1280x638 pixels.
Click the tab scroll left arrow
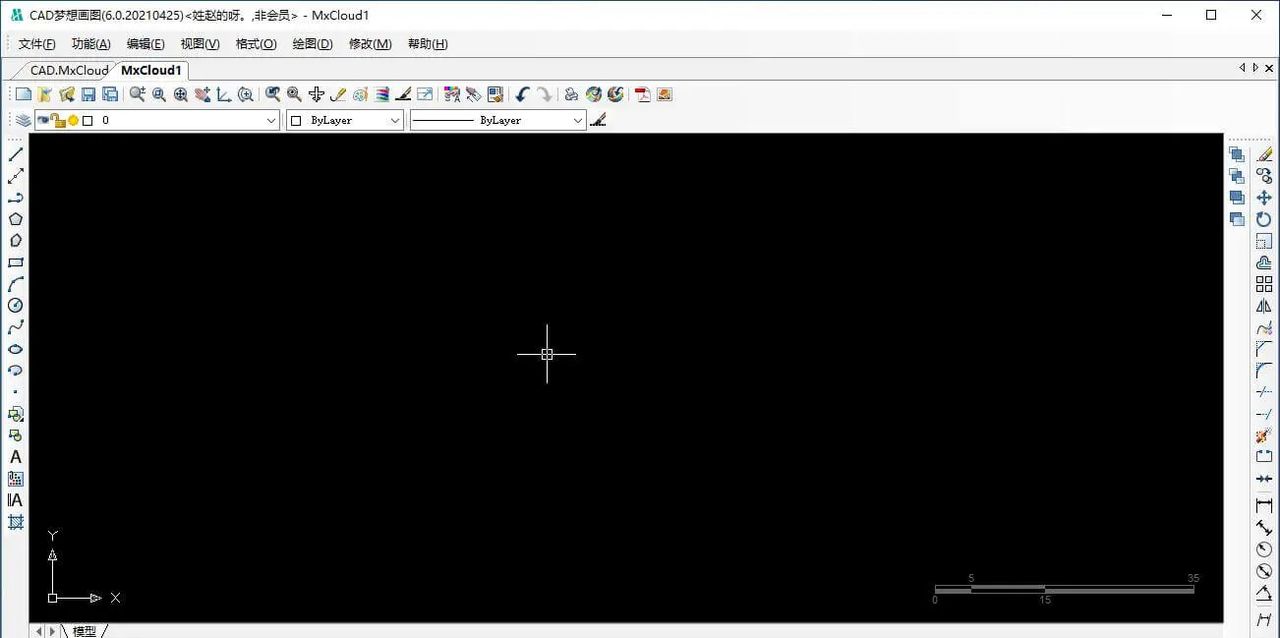coord(1242,68)
